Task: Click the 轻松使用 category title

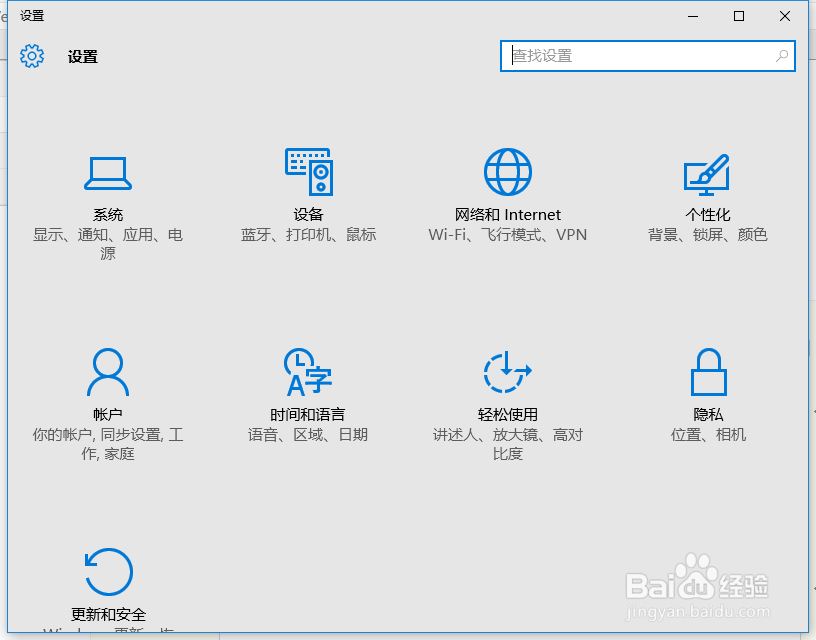Action: (507, 414)
